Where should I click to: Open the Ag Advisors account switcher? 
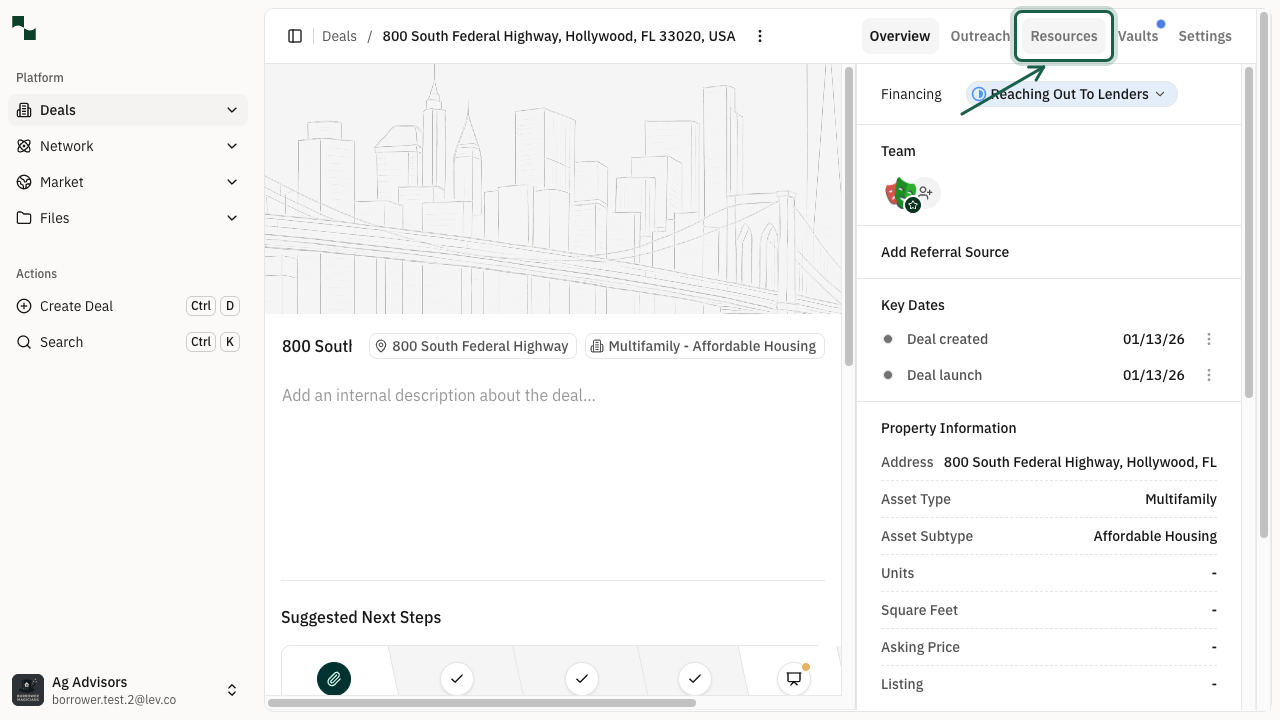click(232, 690)
